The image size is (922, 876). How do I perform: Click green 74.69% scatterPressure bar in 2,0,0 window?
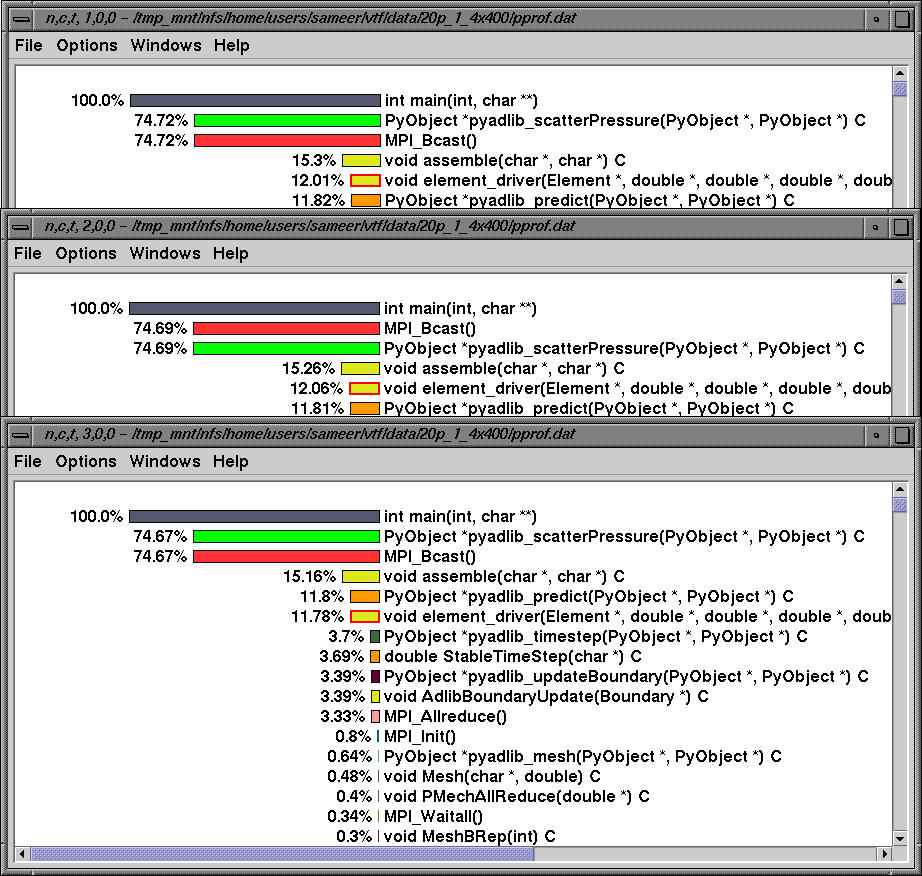tap(286, 349)
